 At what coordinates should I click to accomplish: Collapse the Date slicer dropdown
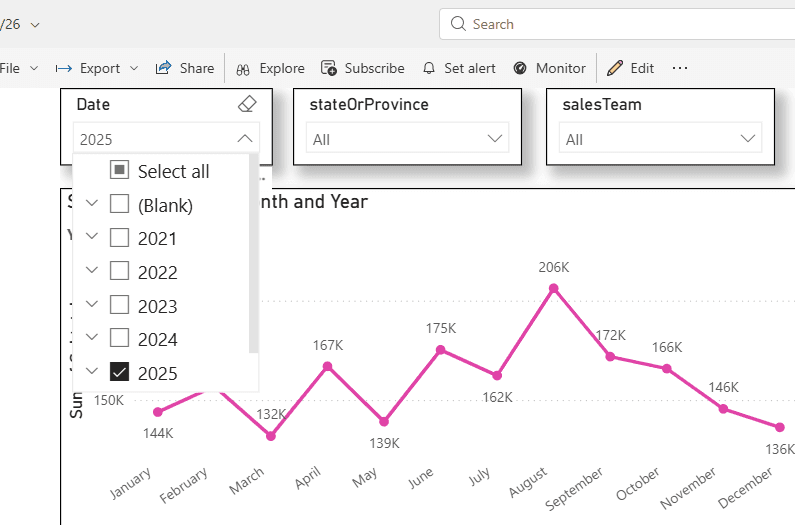click(245, 138)
